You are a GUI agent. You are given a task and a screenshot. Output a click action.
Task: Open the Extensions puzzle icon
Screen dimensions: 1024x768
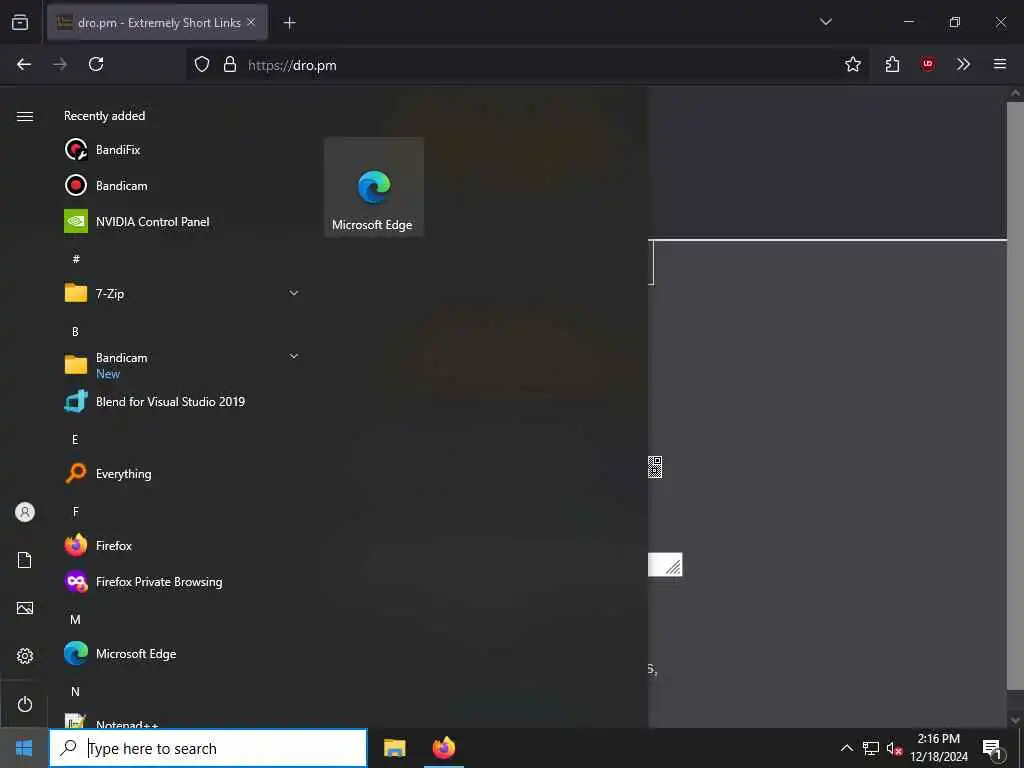pos(892,64)
